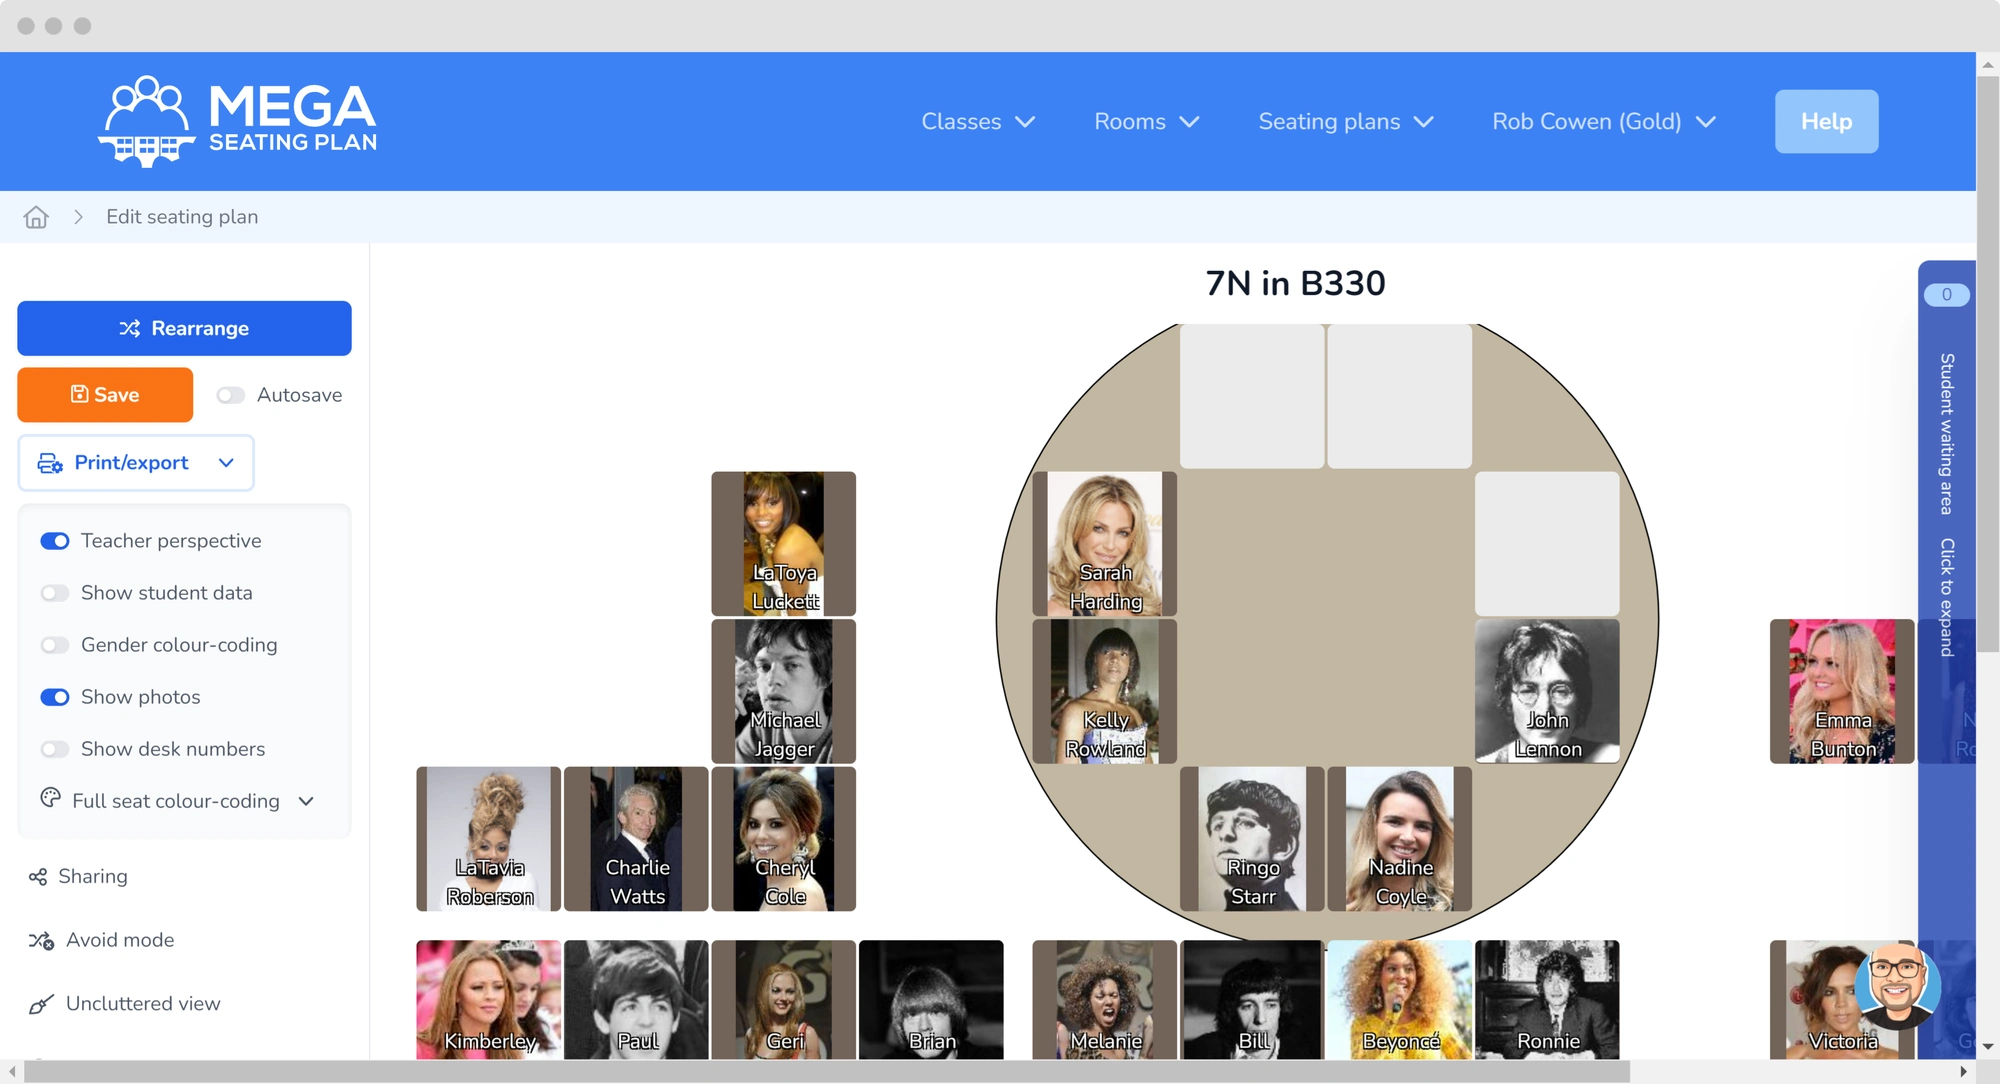This screenshot has height=1084, width=2000.
Task: Select Geri's seat
Action: coord(784,1000)
